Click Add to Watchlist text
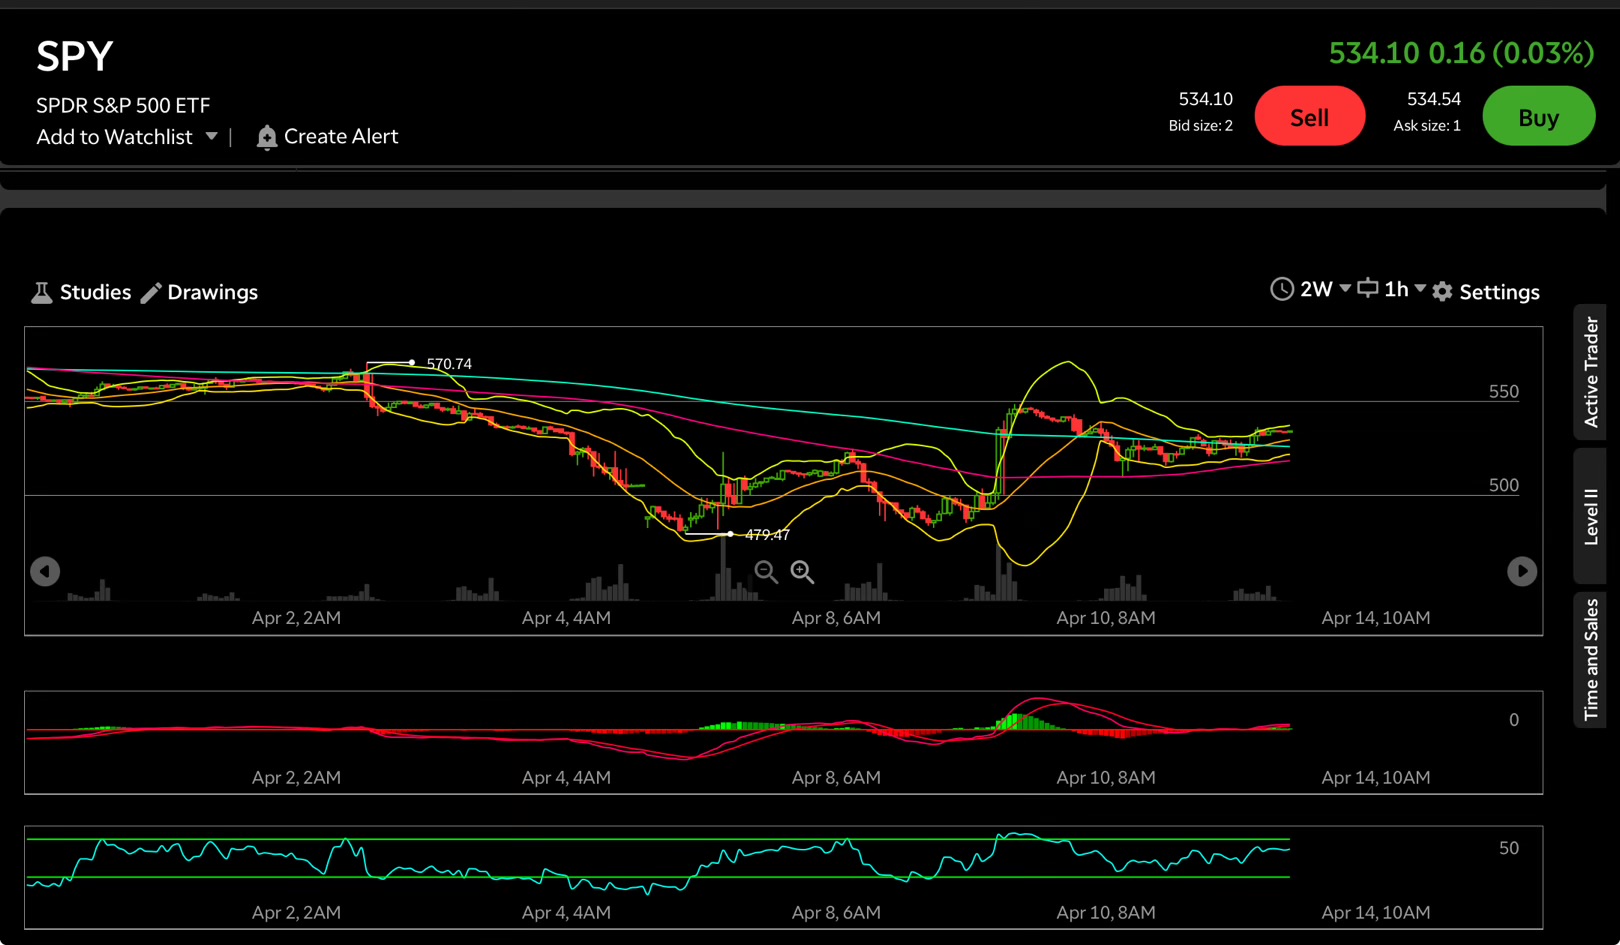Image resolution: width=1620 pixels, height=945 pixels. click(x=114, y=137)
